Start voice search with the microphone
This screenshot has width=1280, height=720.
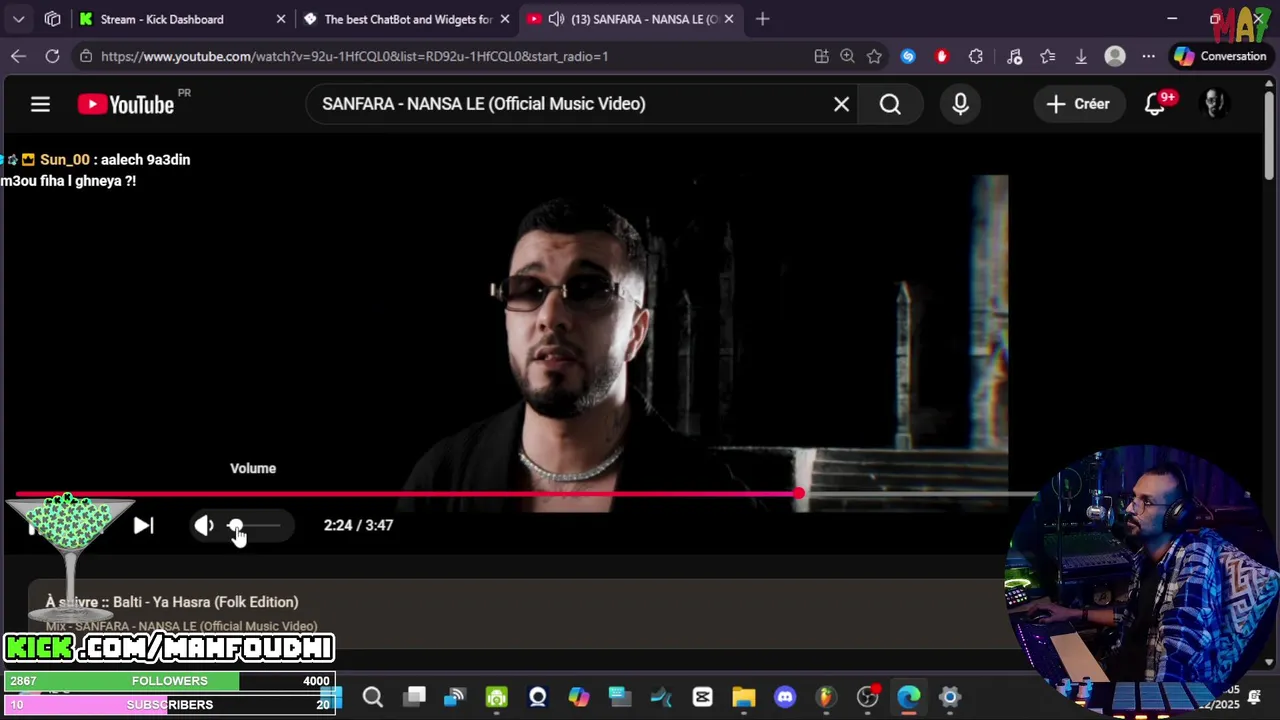[x=960, y=104]
